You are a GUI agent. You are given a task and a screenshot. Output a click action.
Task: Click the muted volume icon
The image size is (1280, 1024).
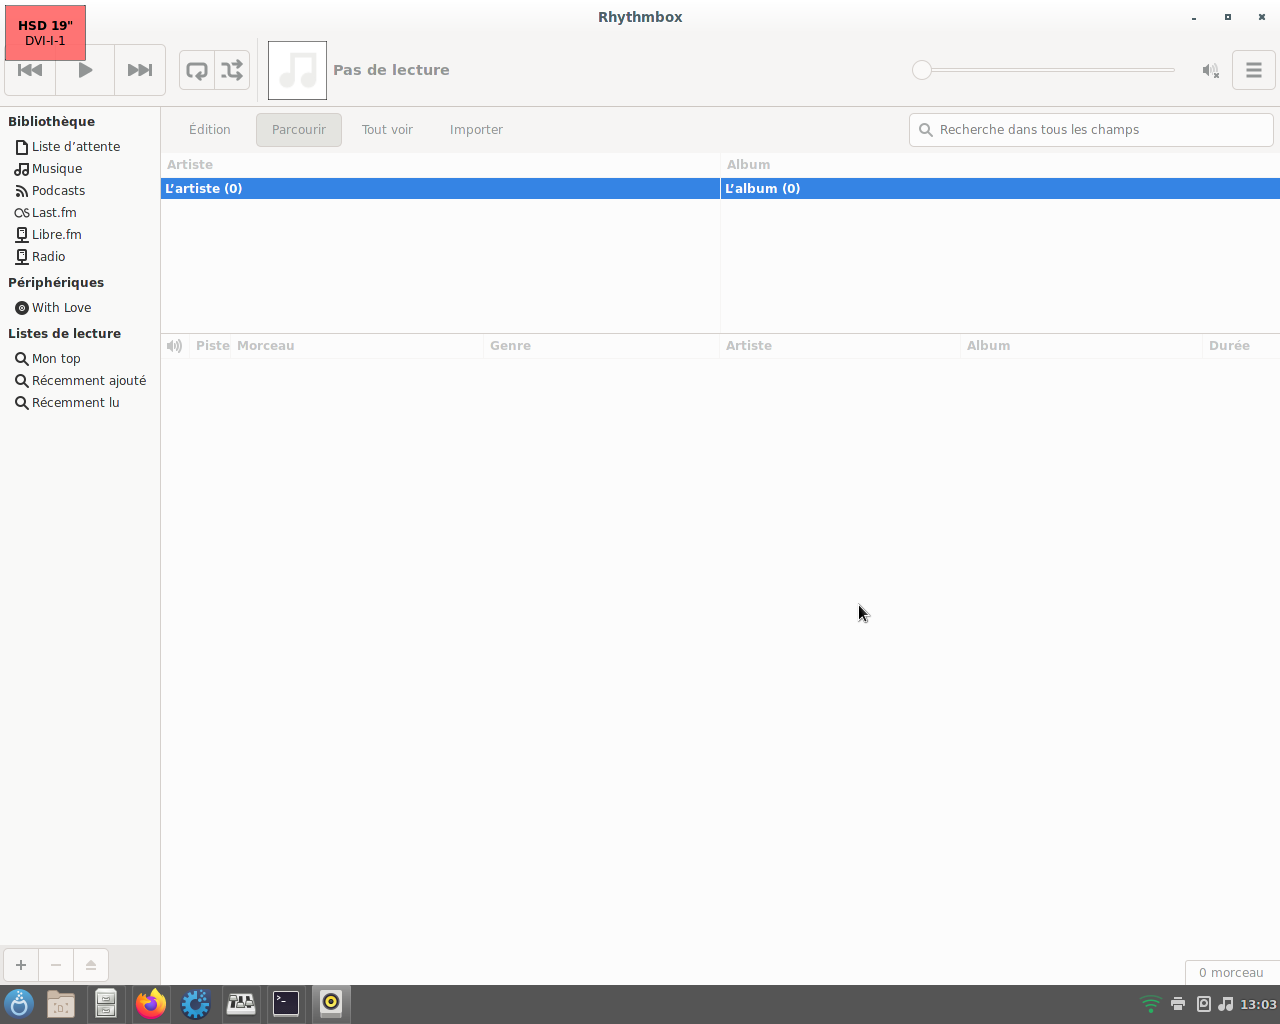tap(1210, 70)
